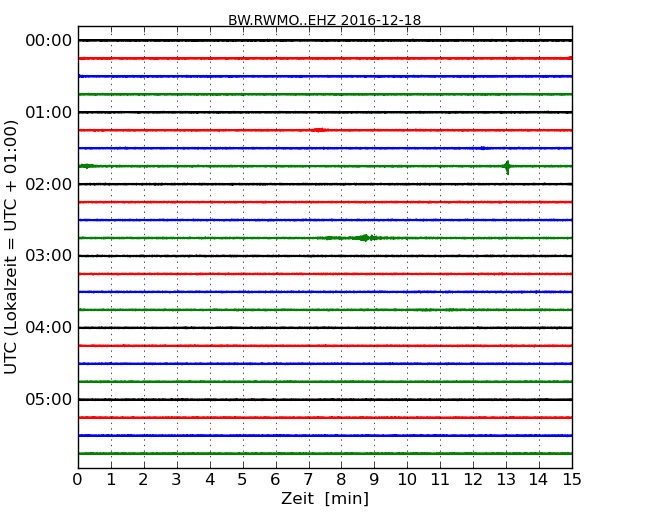This screenshot has width=650, height=520.
Task: Click the x-axis tick label 12
Action: (473, 480)
